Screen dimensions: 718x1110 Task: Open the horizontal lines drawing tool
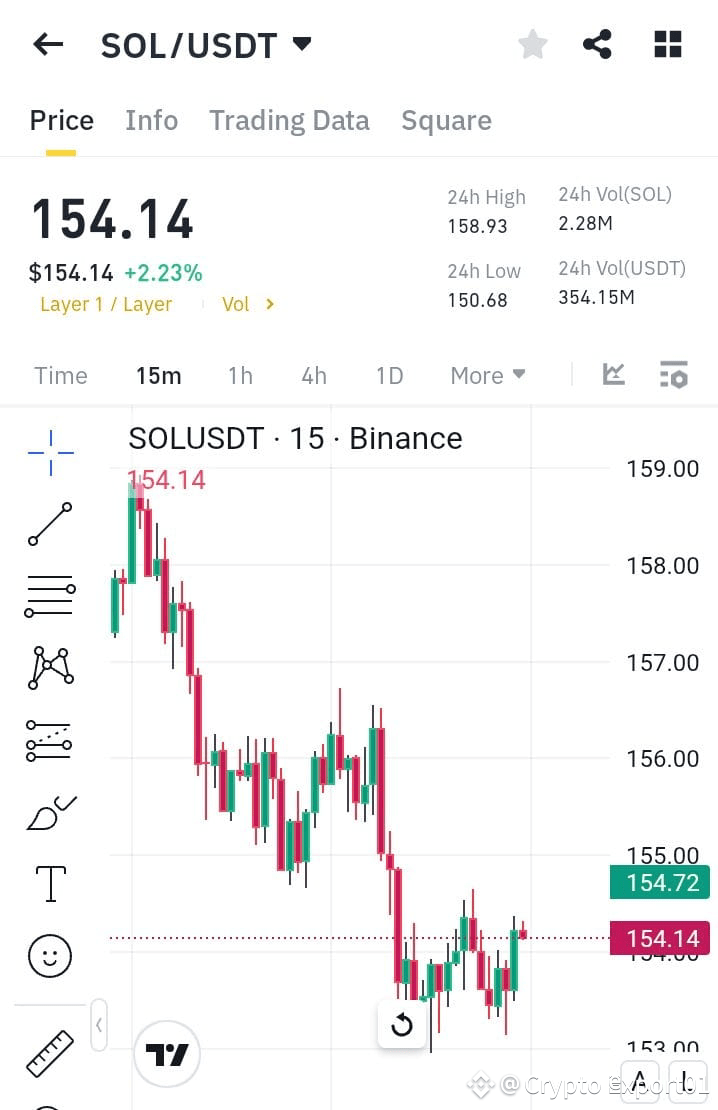pyautogui.click(x=48, y=595)
